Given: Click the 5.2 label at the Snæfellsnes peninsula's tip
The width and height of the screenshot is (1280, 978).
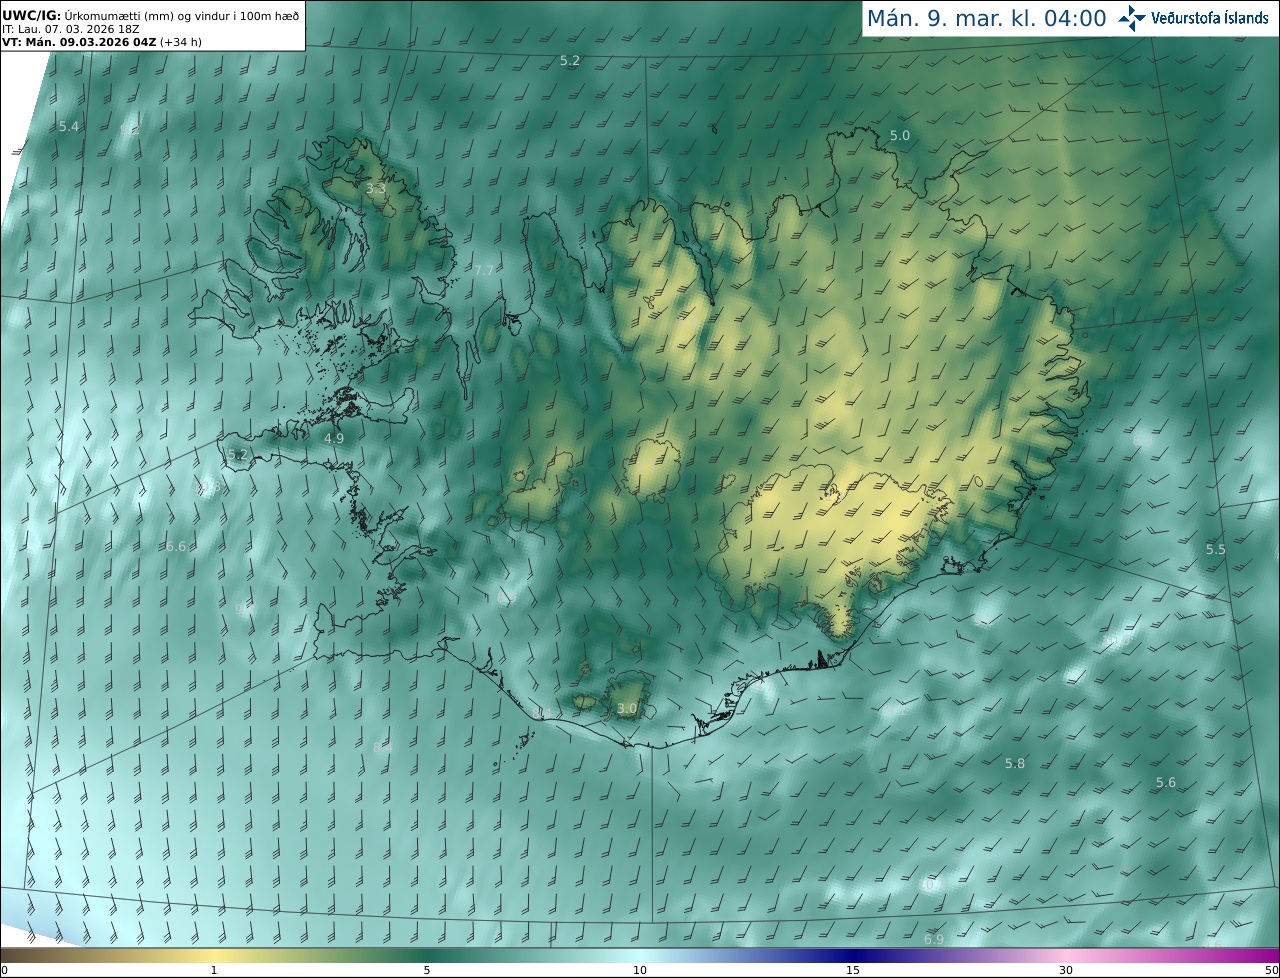Looking at the screenshot, I should (x=237, y=454).
